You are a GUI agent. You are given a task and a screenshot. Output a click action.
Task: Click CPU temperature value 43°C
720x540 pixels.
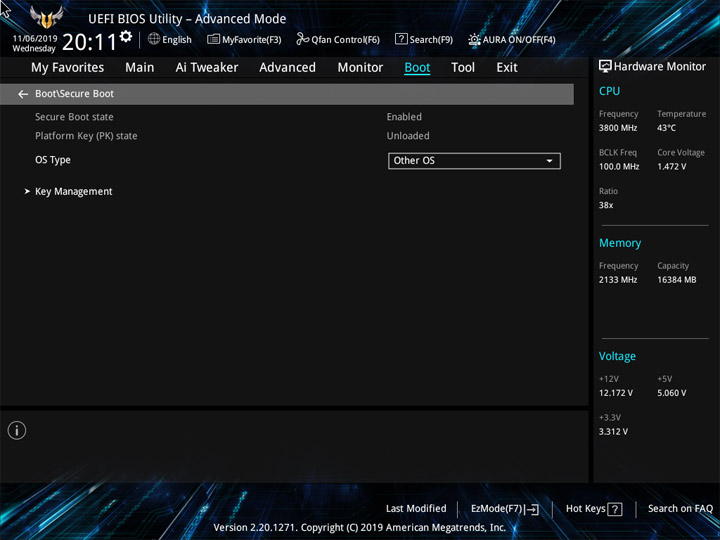666,128
